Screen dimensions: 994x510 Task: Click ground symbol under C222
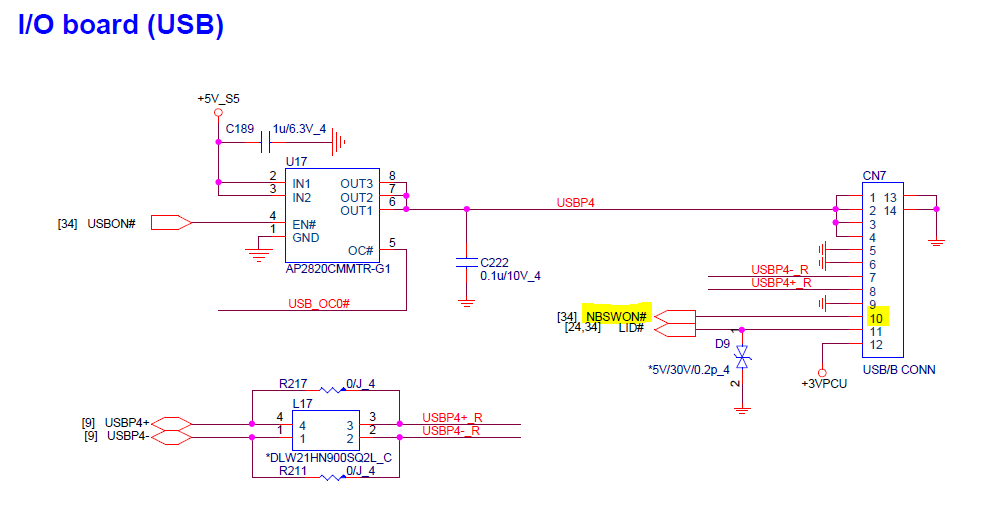point(467,303)
